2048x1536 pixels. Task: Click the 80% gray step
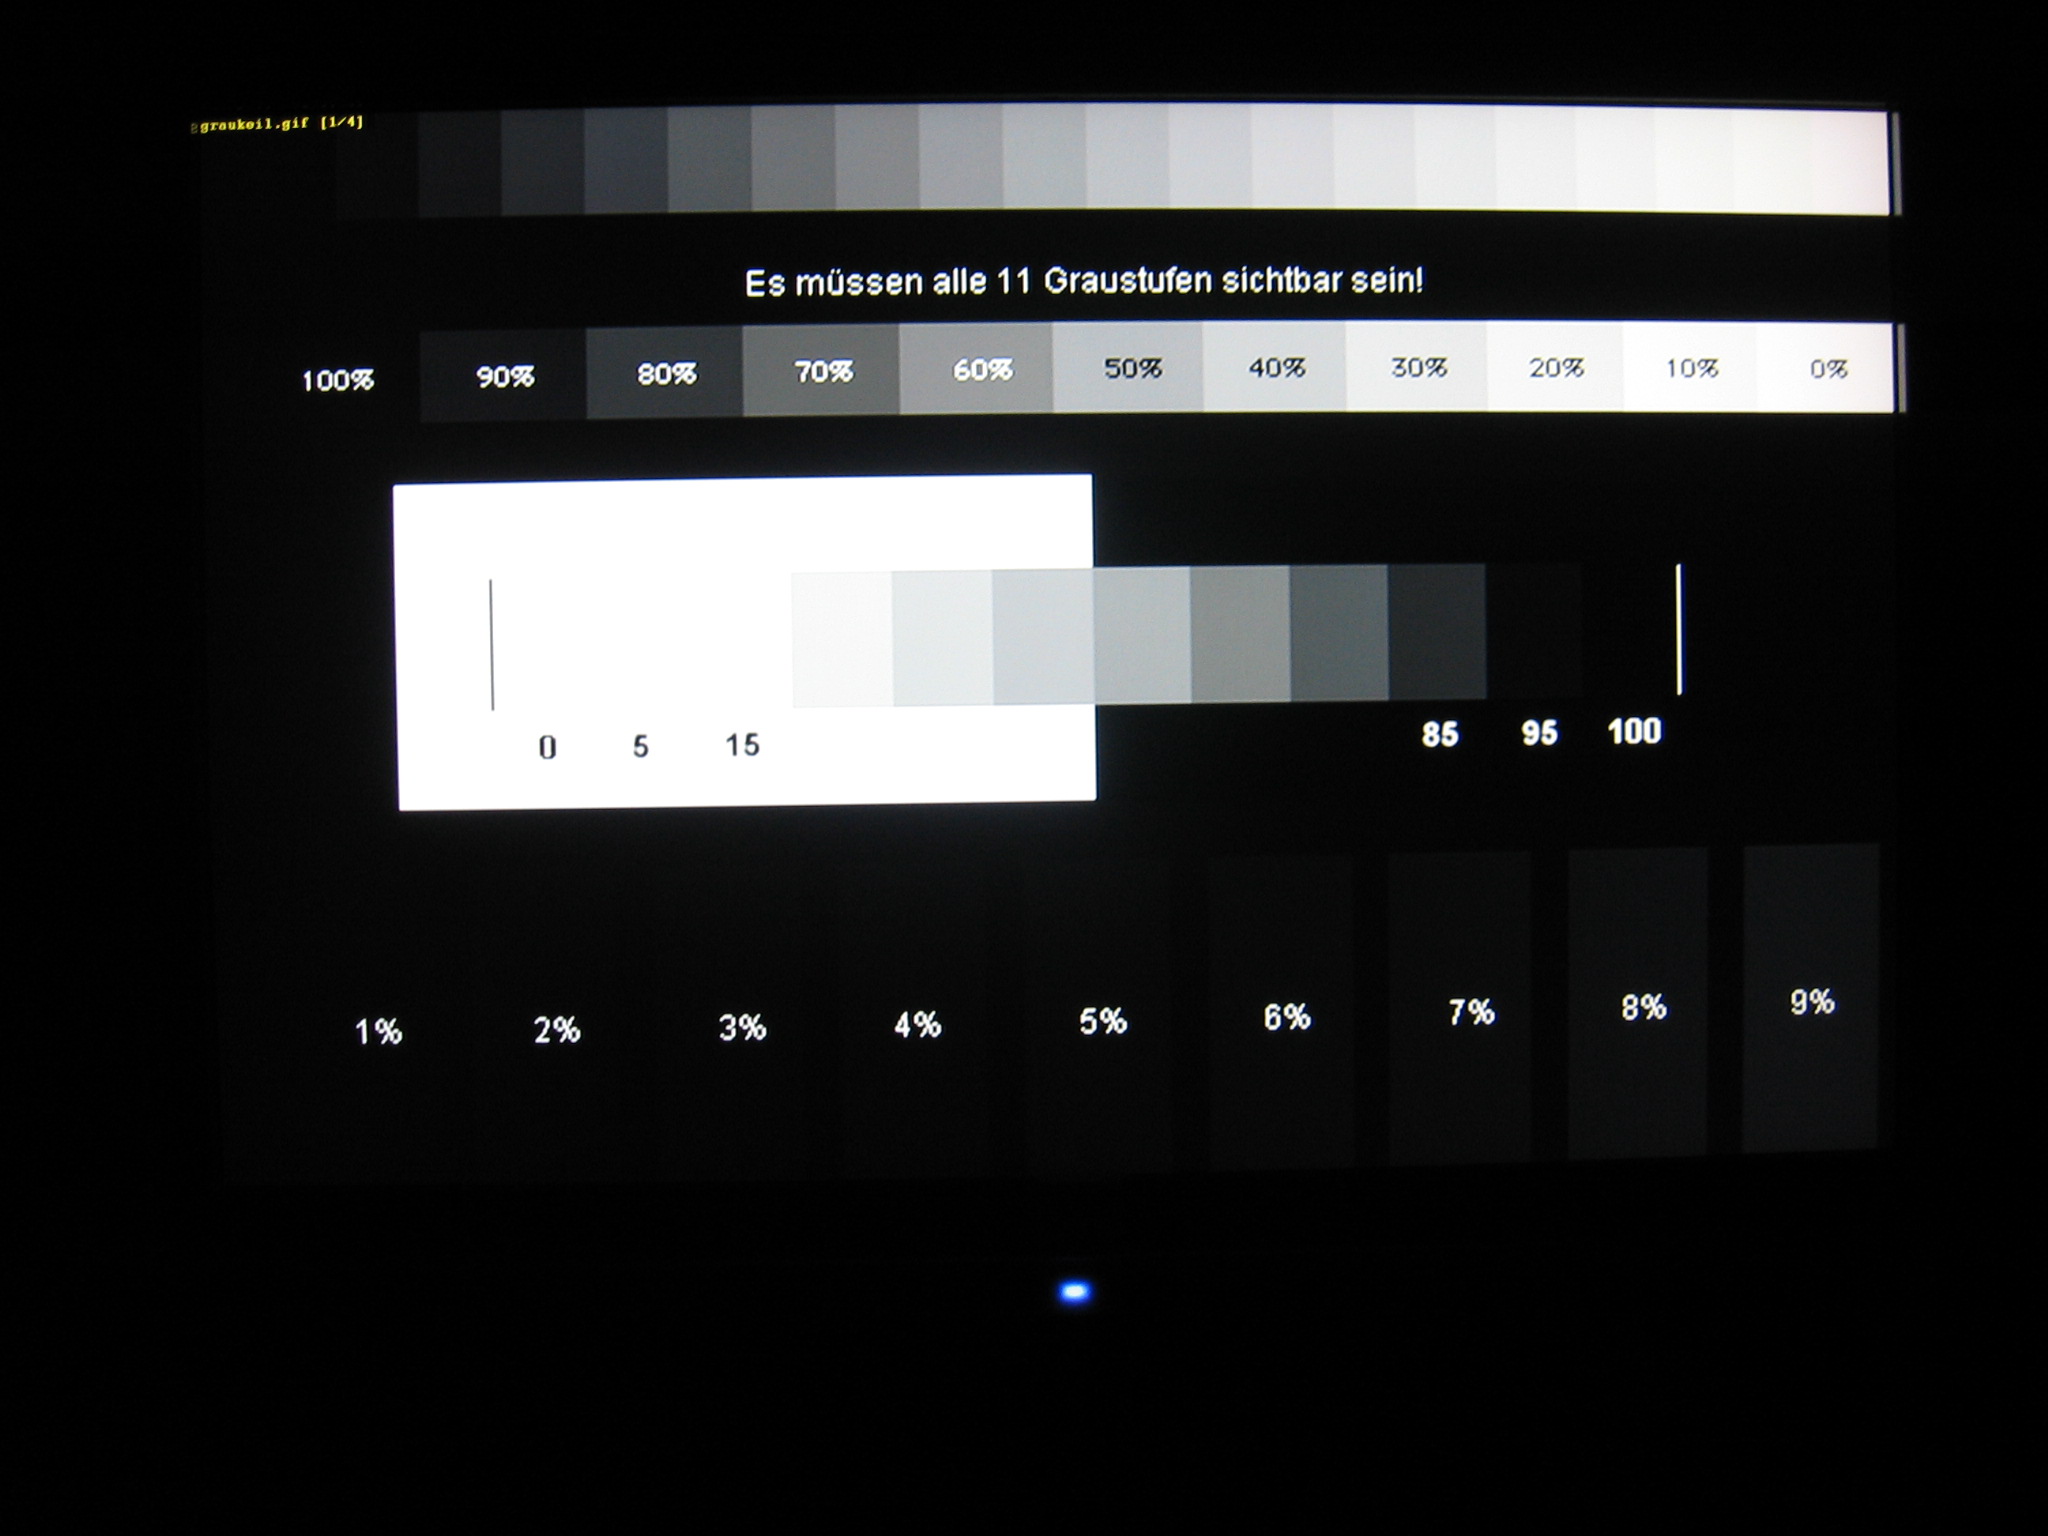click(665, 373)
